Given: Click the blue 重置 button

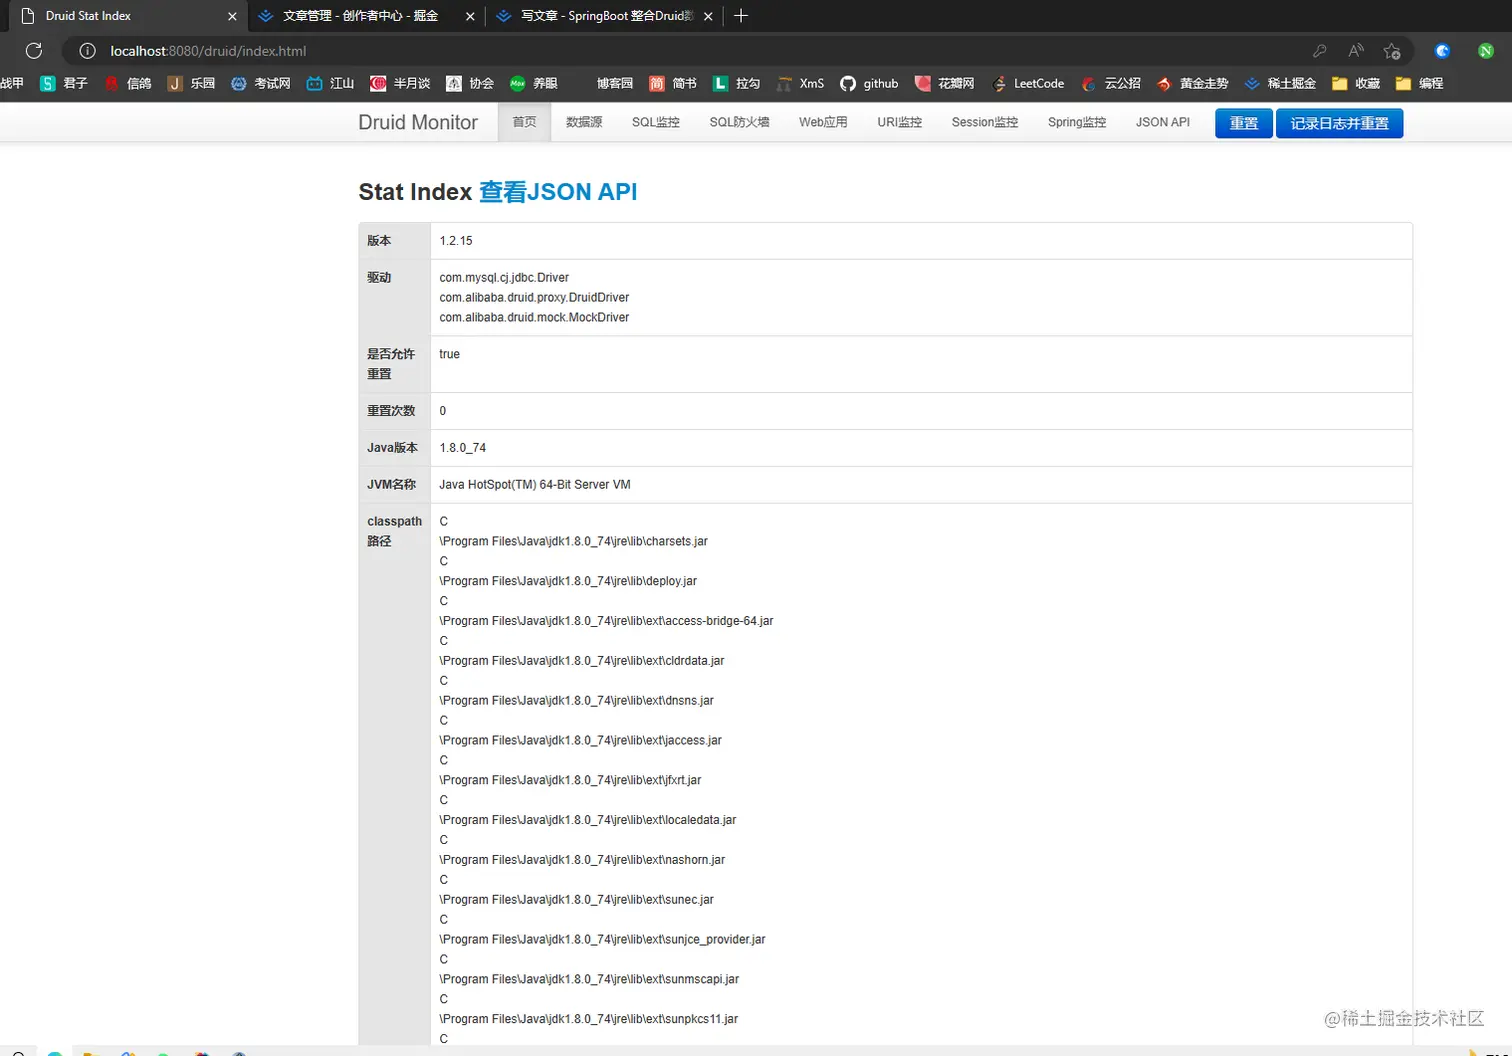Looking at the screenshot, I should (x=1244, y=123).
